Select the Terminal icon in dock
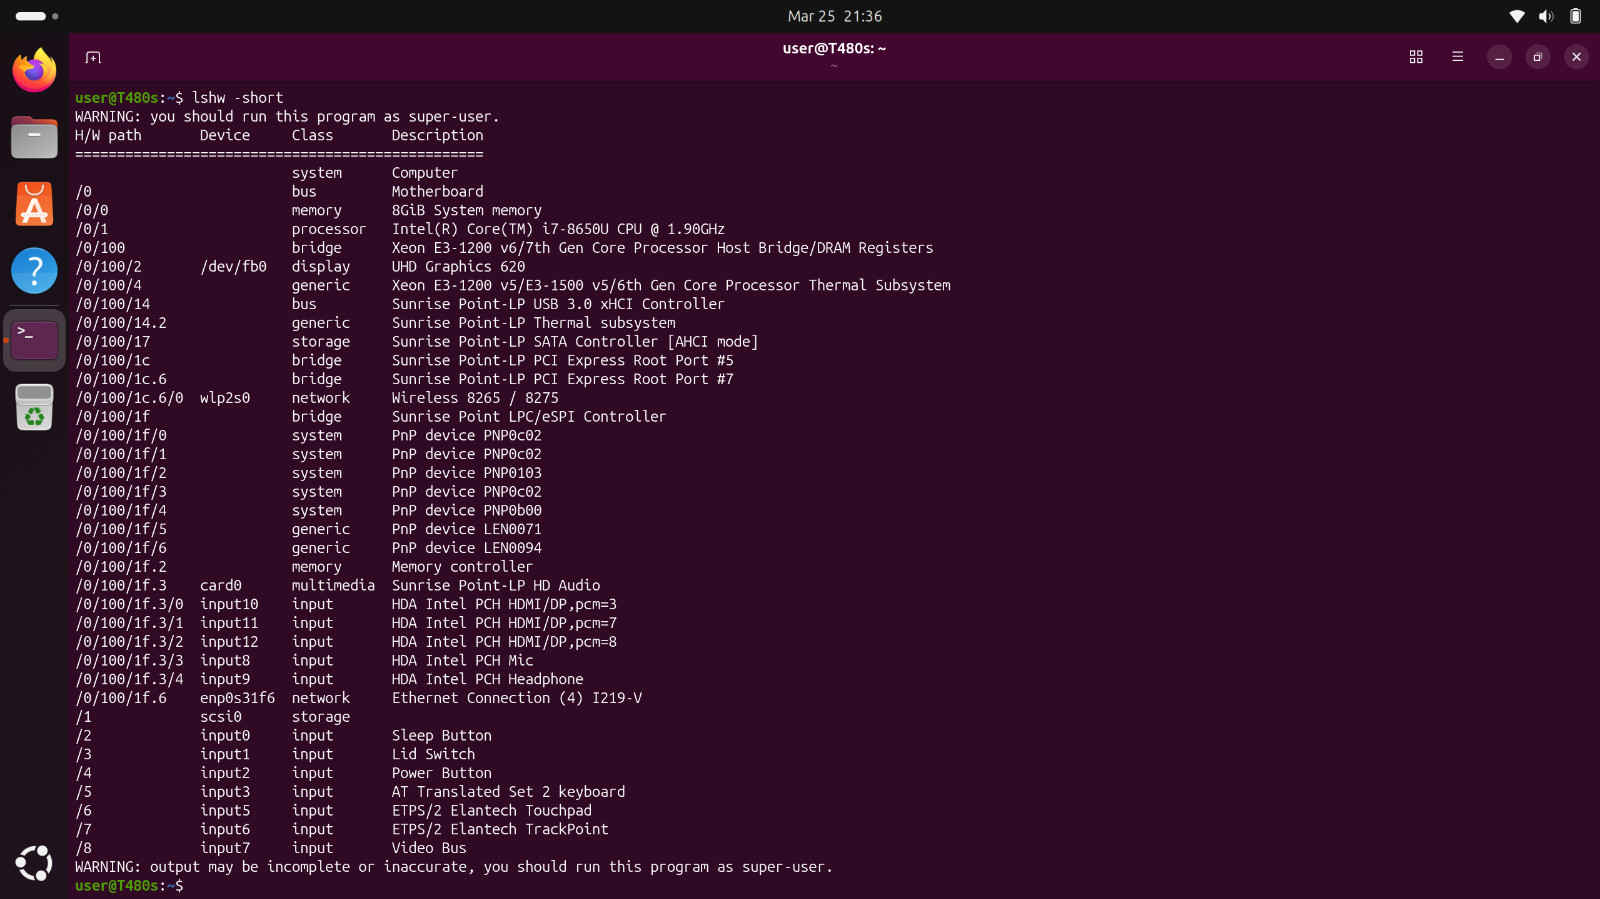Image resolution: width=1600 pixels, height=899 pixels. 34,340
